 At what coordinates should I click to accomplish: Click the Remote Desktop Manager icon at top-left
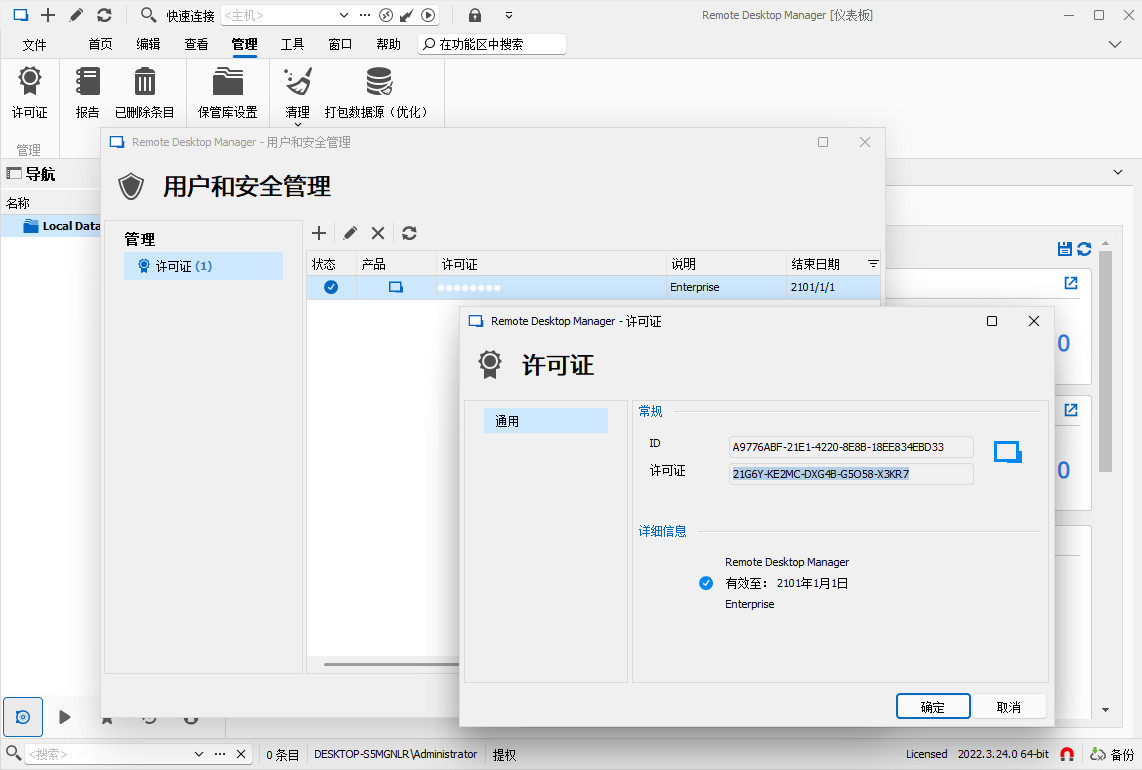tap(20, 15)
